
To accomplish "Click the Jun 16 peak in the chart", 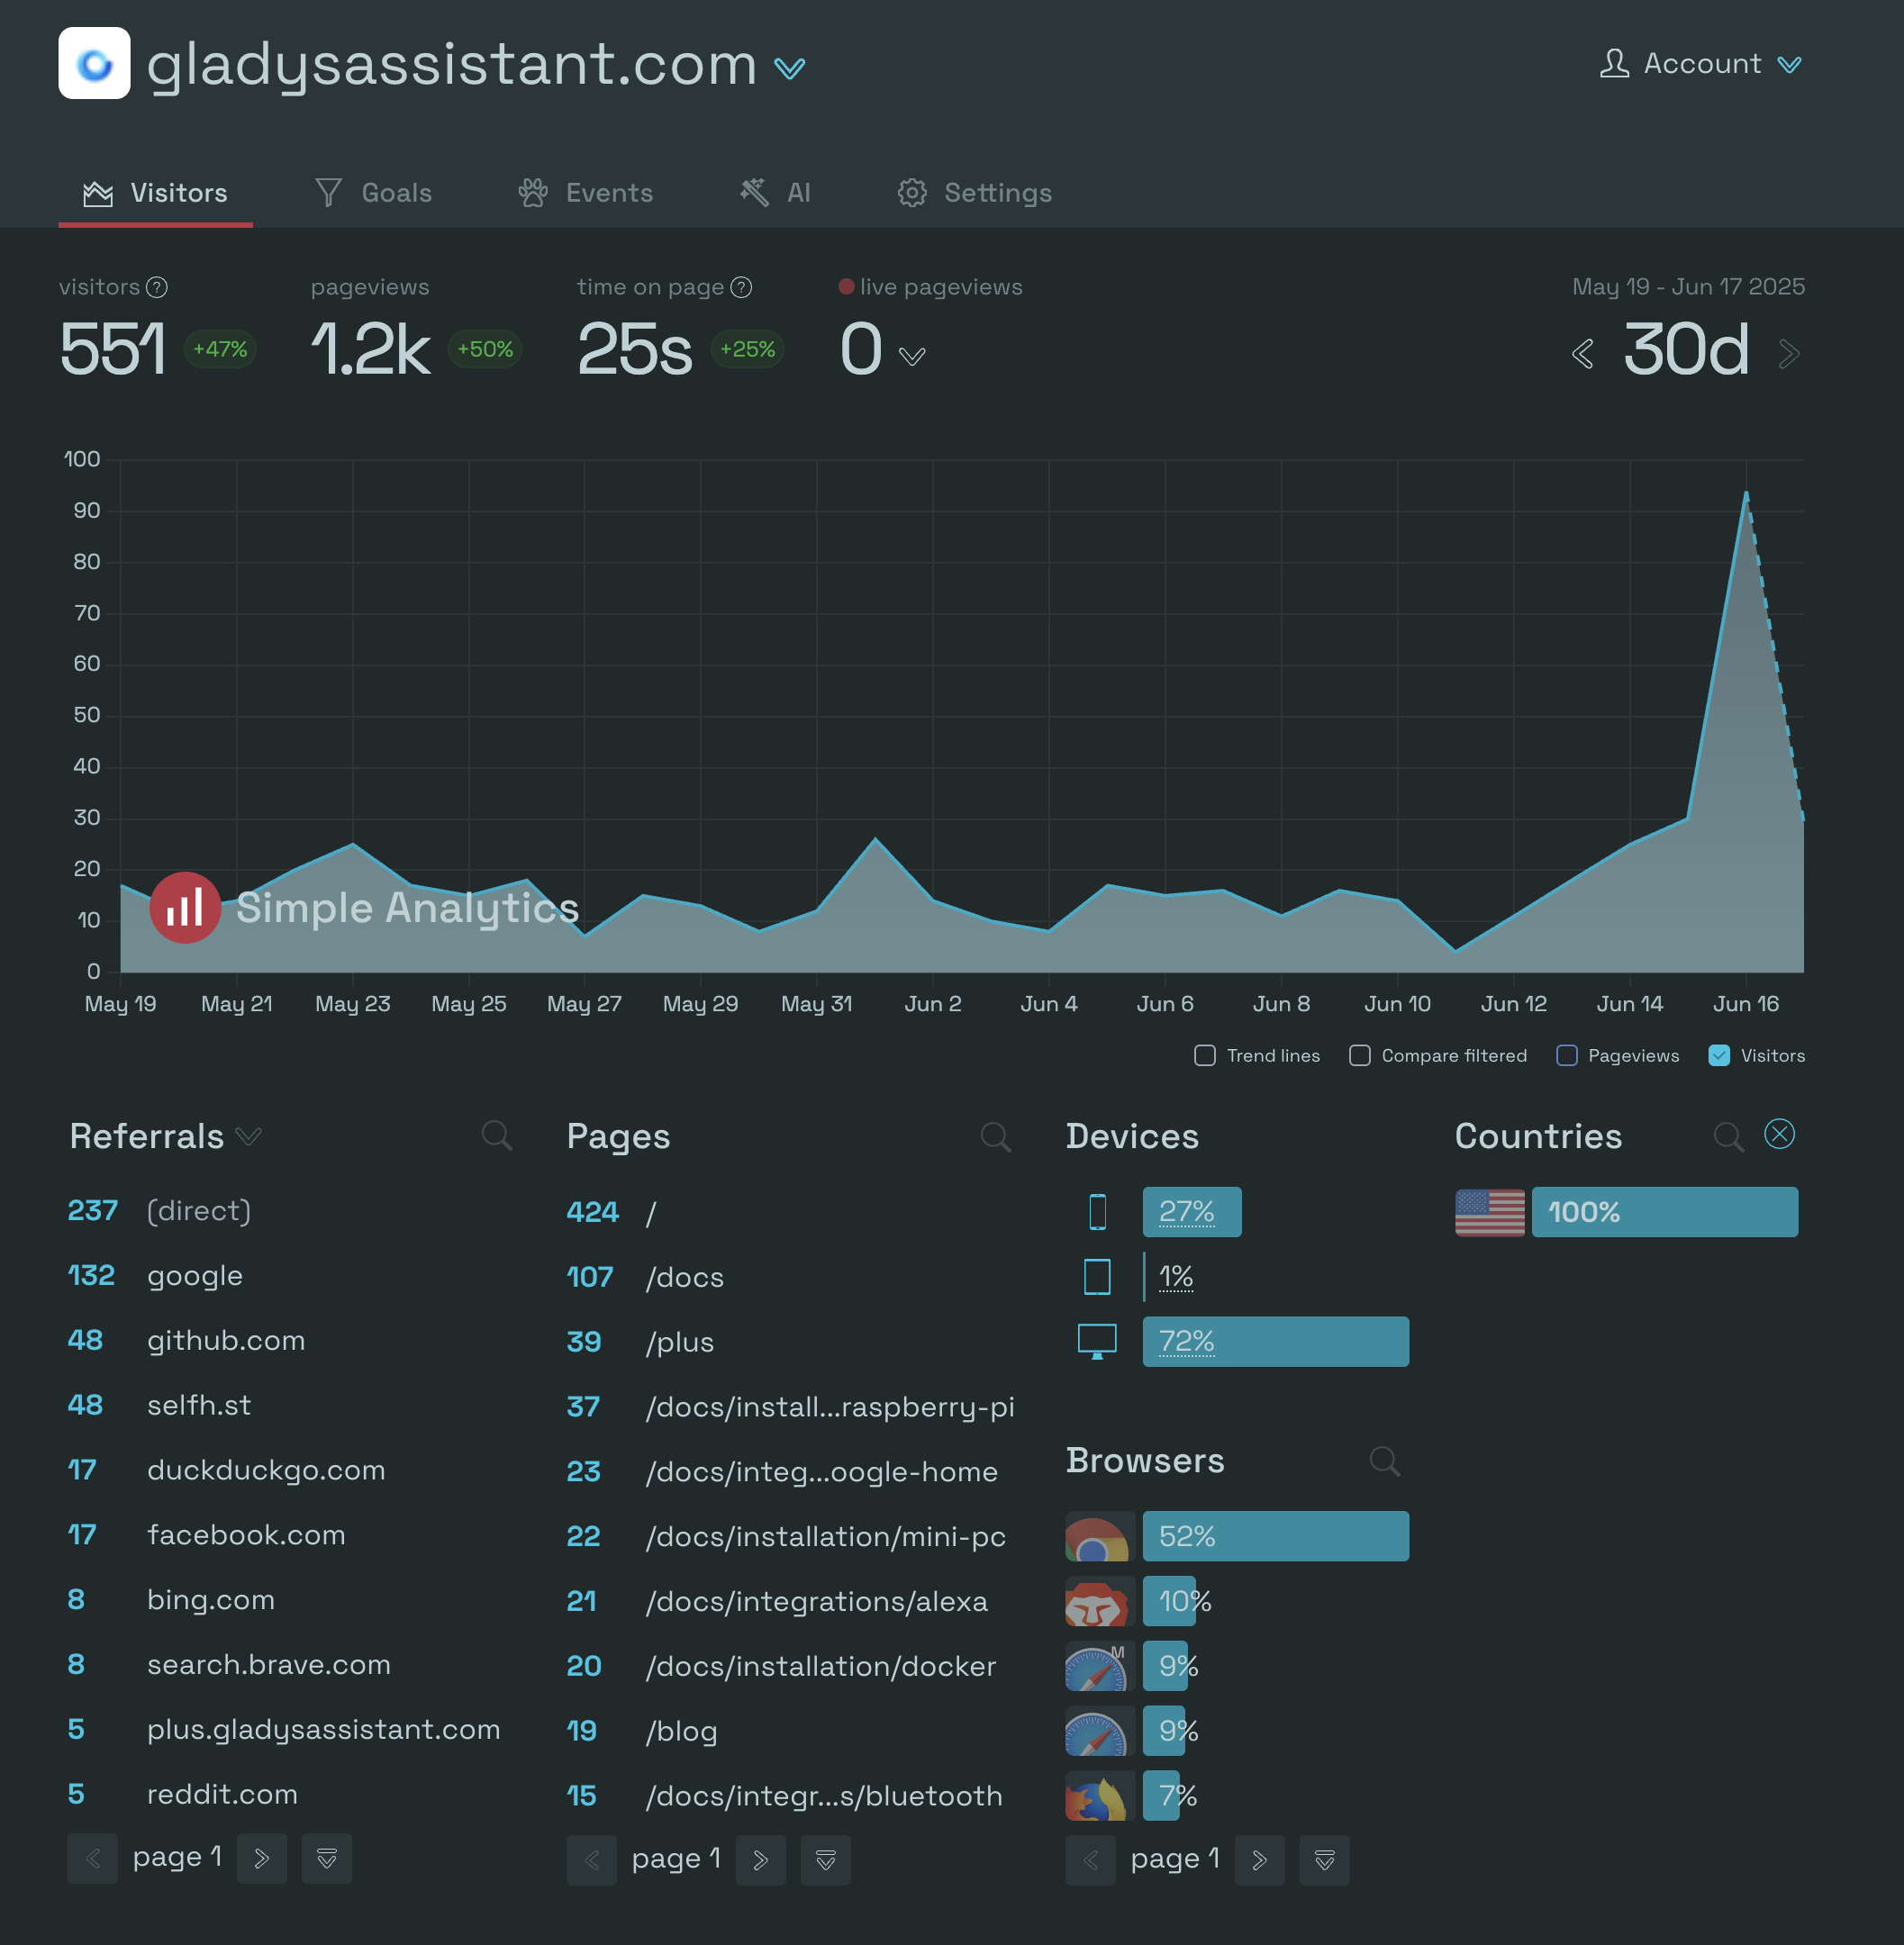I will tap(1746, 493).
